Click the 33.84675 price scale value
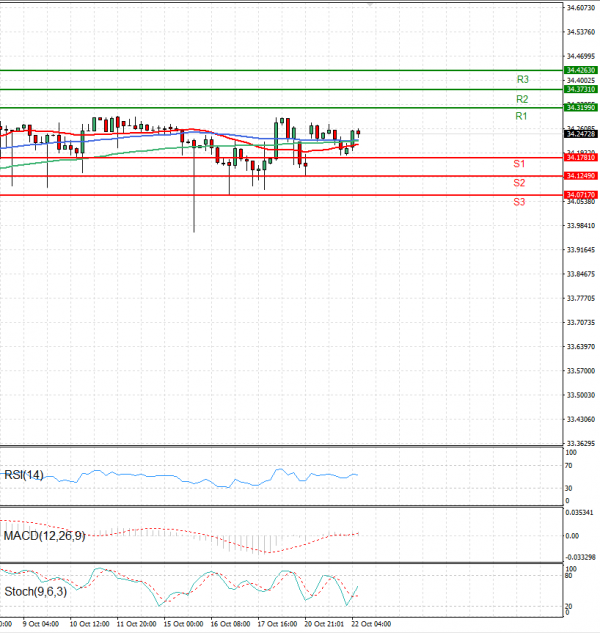 pos(581,274)
